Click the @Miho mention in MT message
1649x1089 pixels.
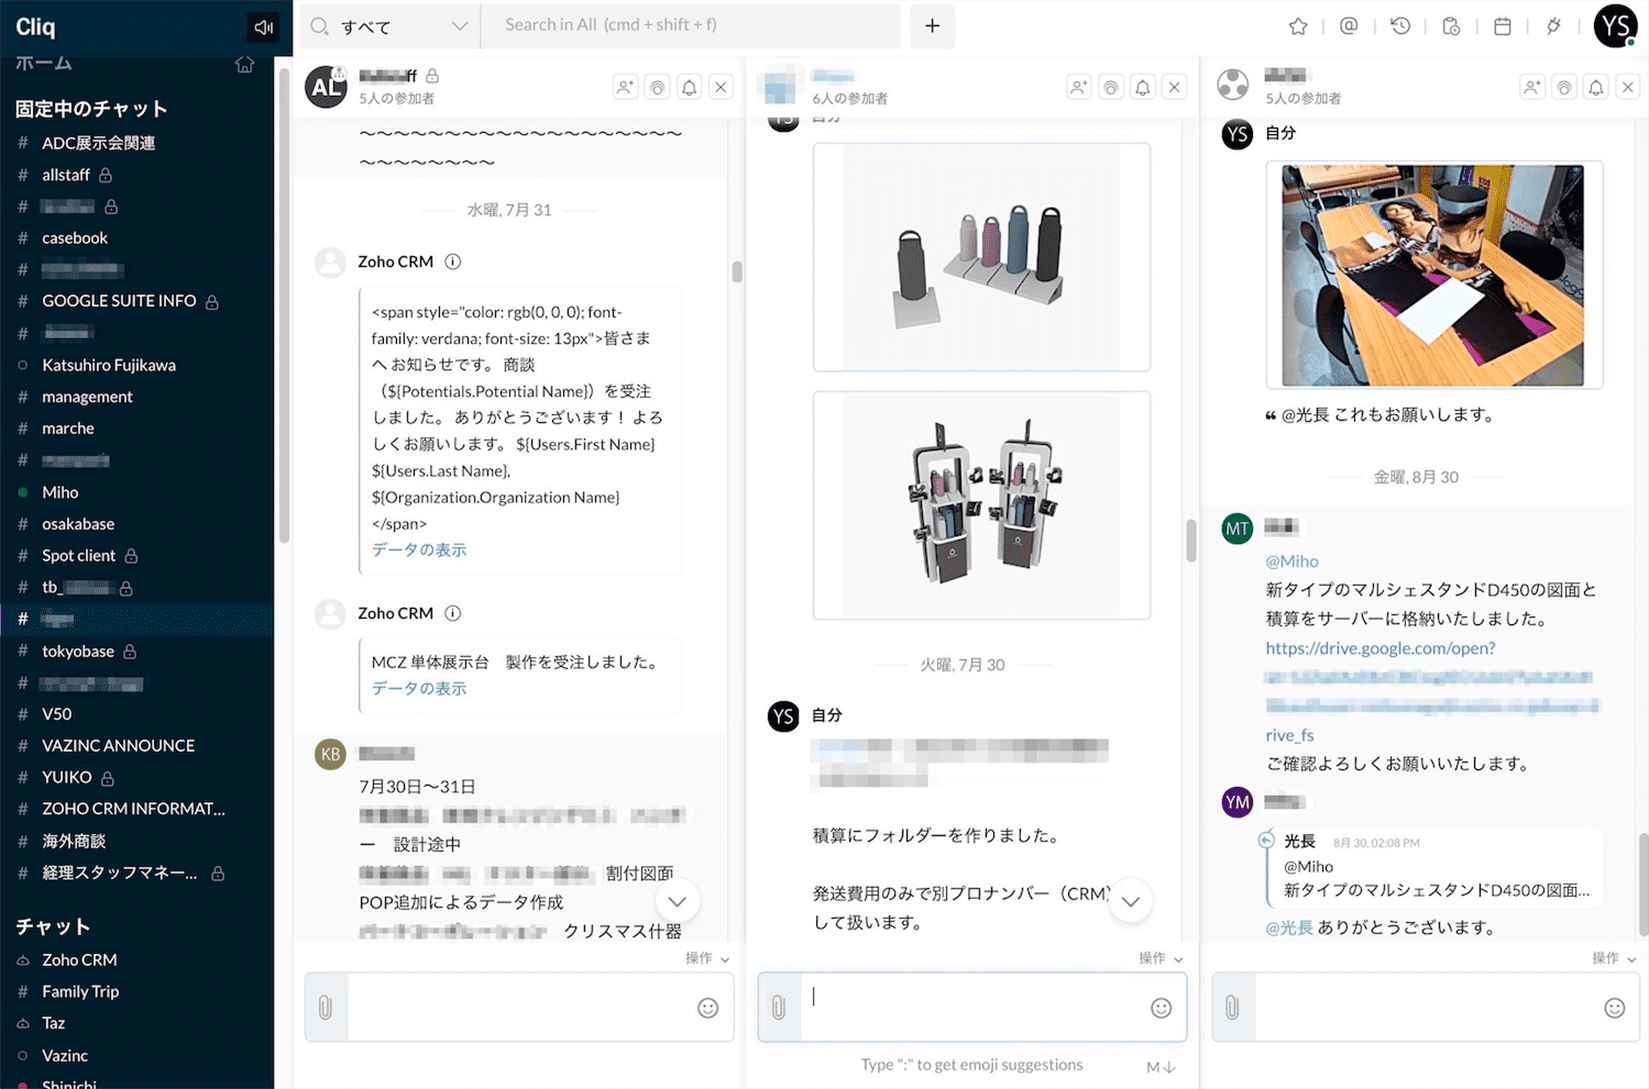pyautogui.click(x=1292, y=561)
